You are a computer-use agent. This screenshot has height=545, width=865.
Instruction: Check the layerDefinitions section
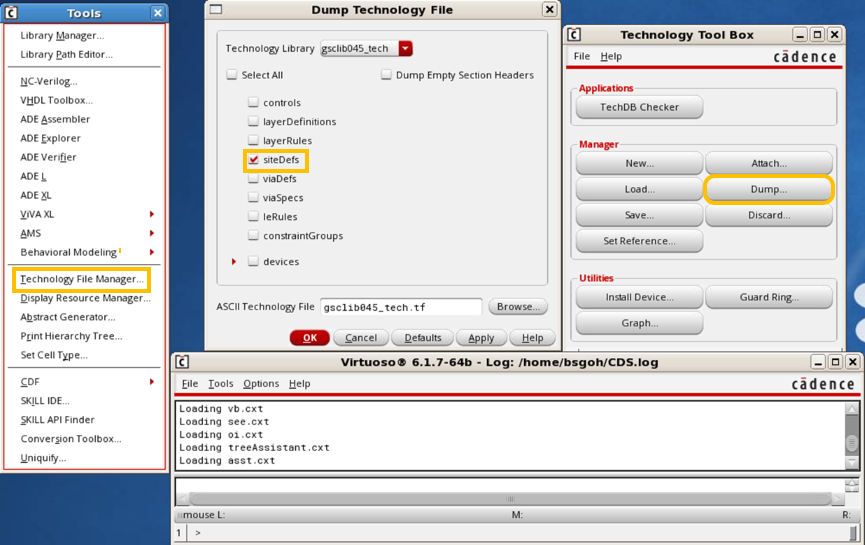tap(253, 121)
